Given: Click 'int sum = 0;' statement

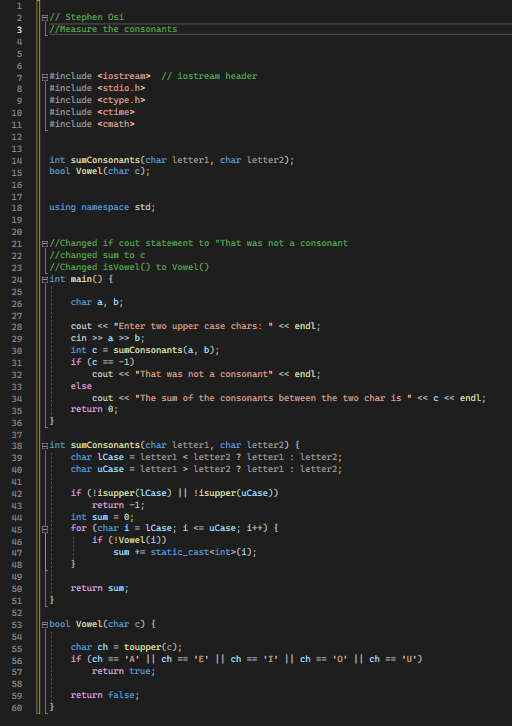Looking at the screenshot, I should [102, 517].
